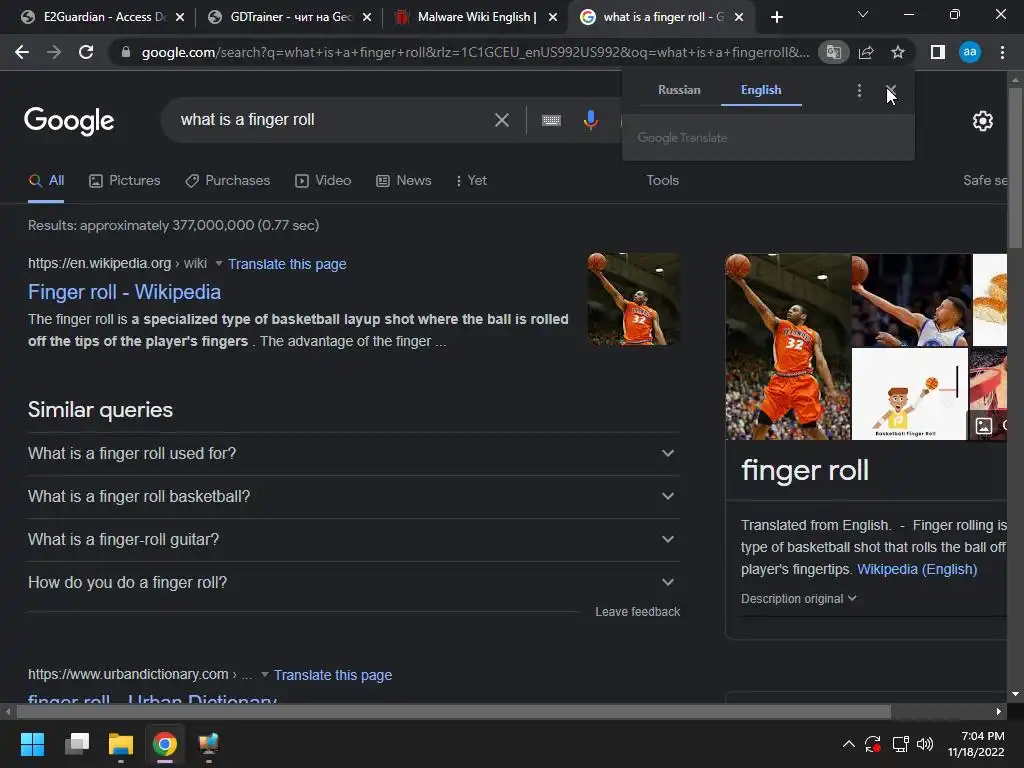Image resolution: width=1024 pixels, height=768 pixels.
Task: Open Chrome's three-dot main menu
Action: (1002, 52)
